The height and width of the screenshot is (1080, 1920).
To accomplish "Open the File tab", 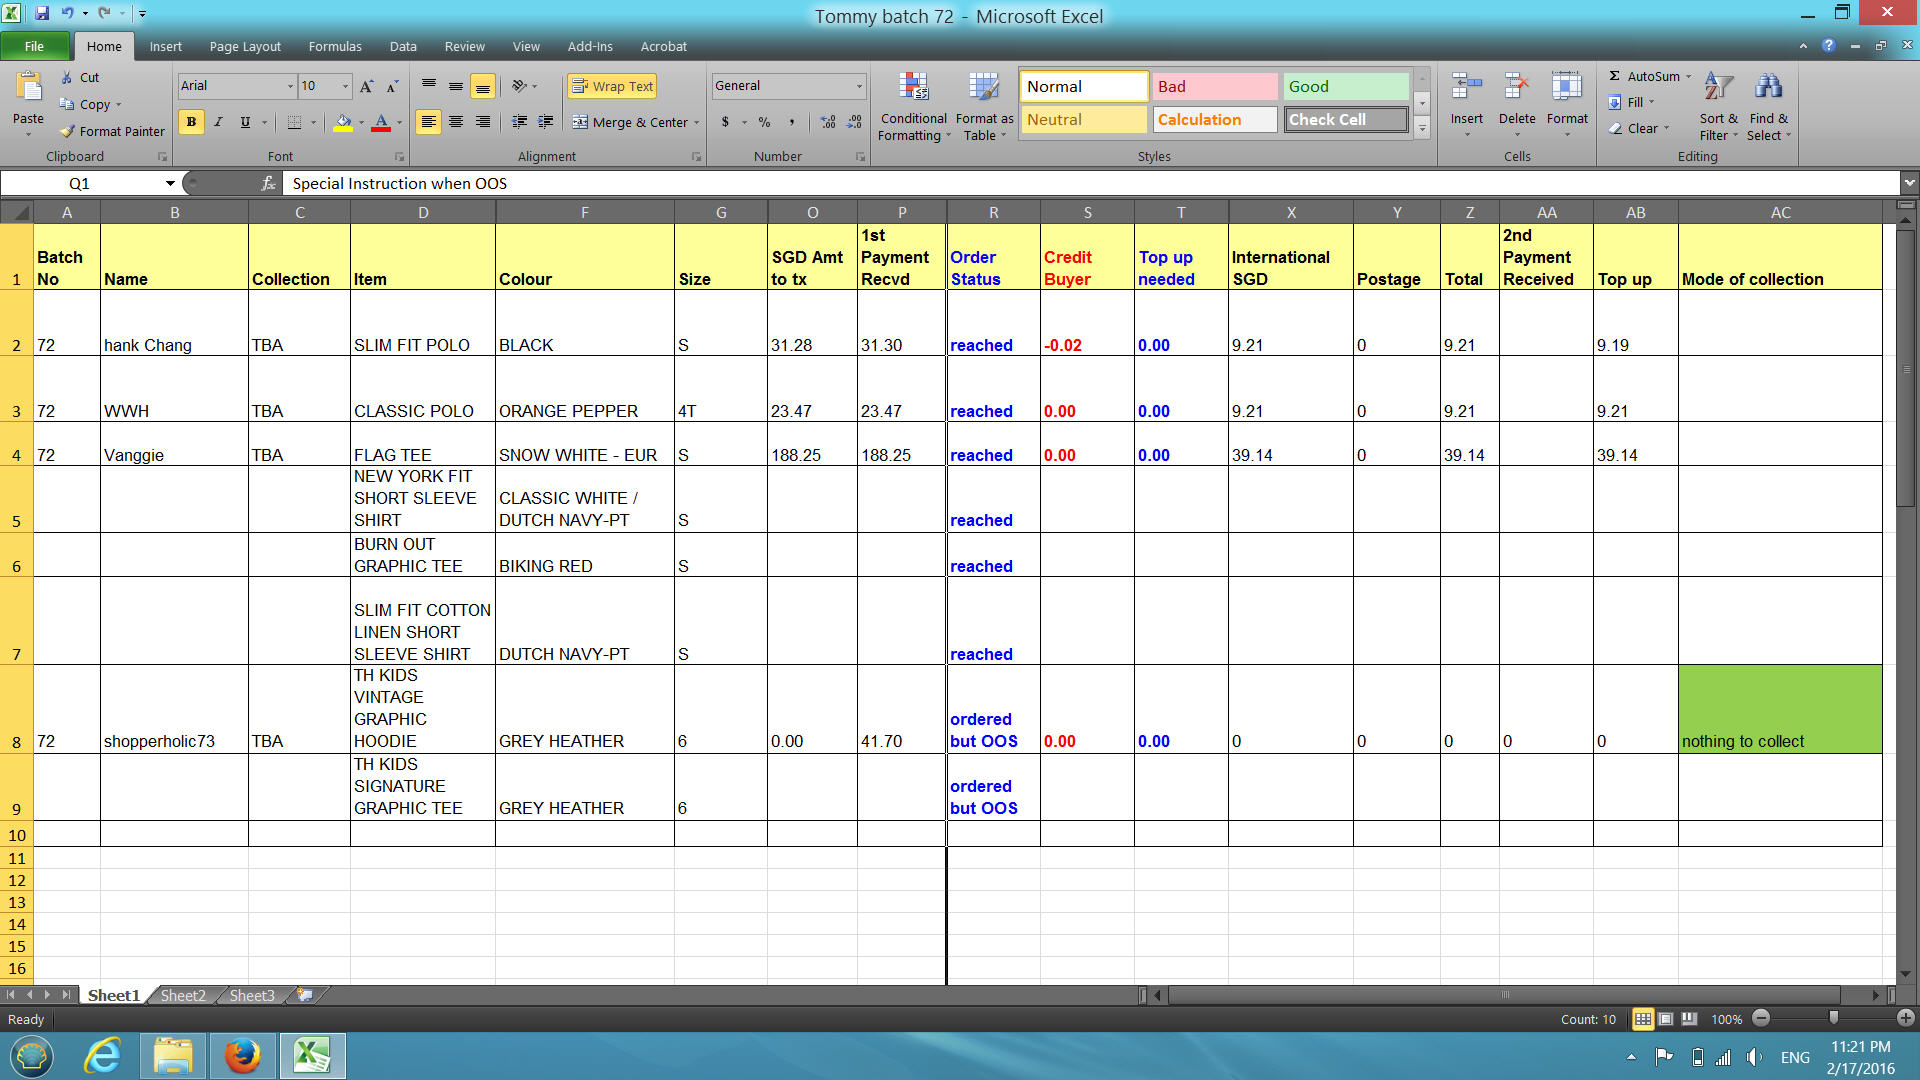I will (x=34, y=46).
